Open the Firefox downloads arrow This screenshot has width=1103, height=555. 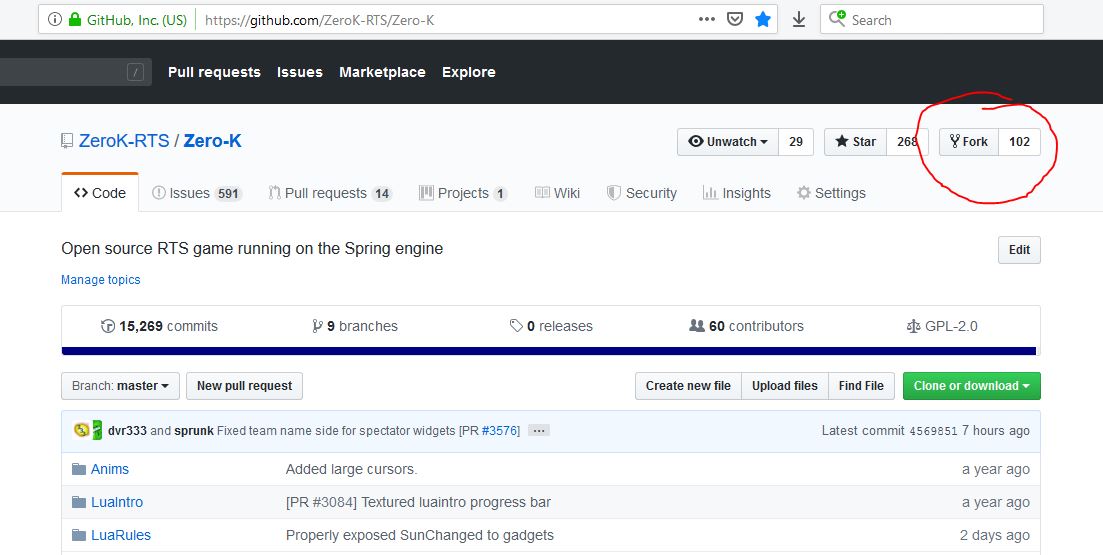click(x=798, y=20)
